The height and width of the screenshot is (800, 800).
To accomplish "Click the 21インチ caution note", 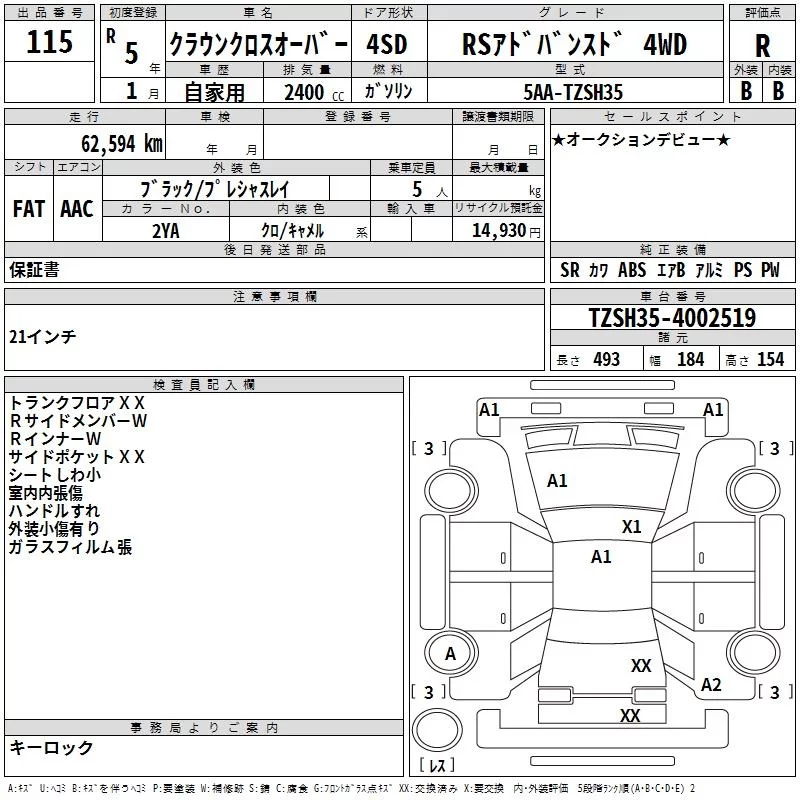I will coord(43,337).
